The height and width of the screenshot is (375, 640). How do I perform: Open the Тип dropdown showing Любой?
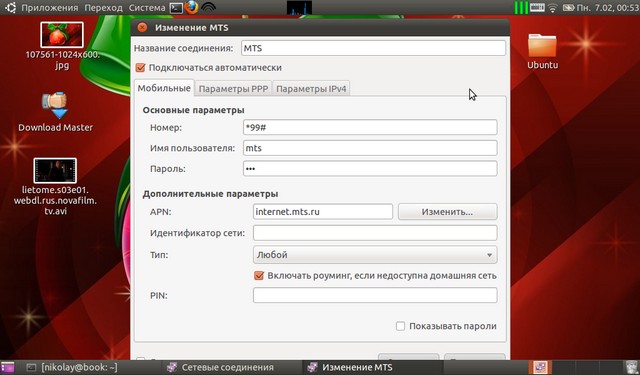tap(375, 255)
